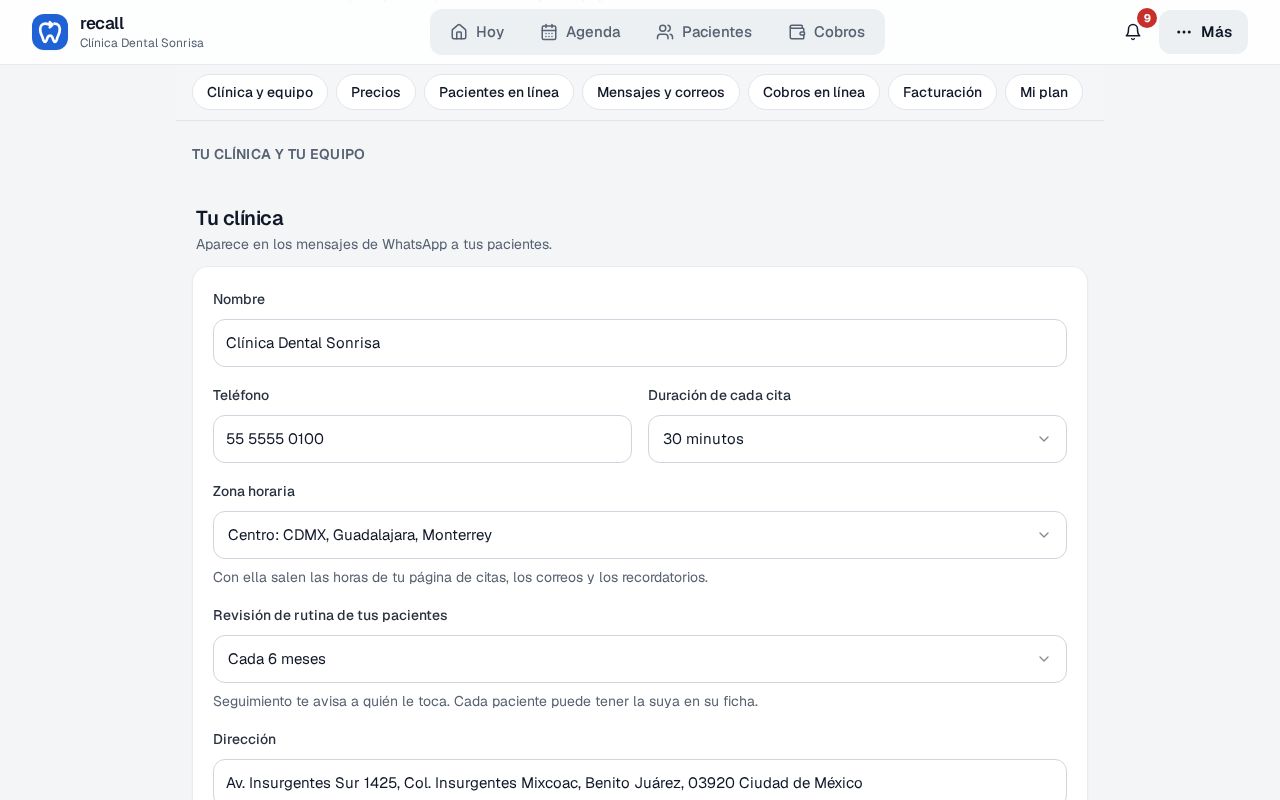Screen dimensions: 1280x800
Task: Click the Clínica Dental Sonrisa header subtitle
Action: 142,43
